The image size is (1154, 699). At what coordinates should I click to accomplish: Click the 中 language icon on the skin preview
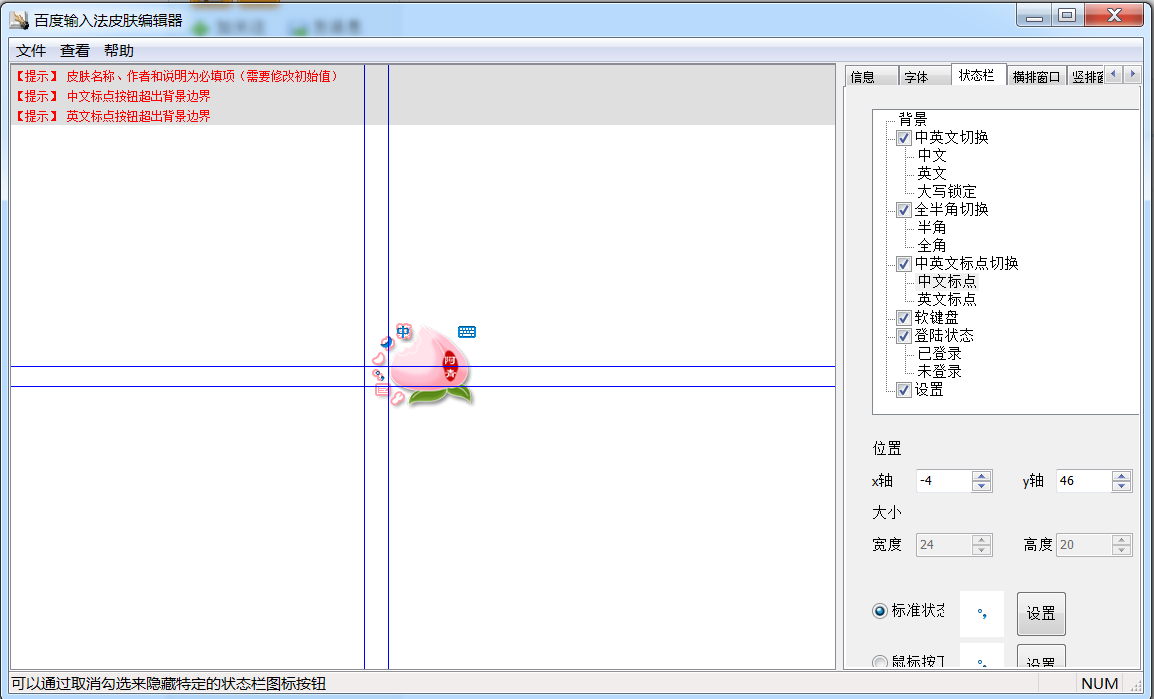tap(403, 332)
